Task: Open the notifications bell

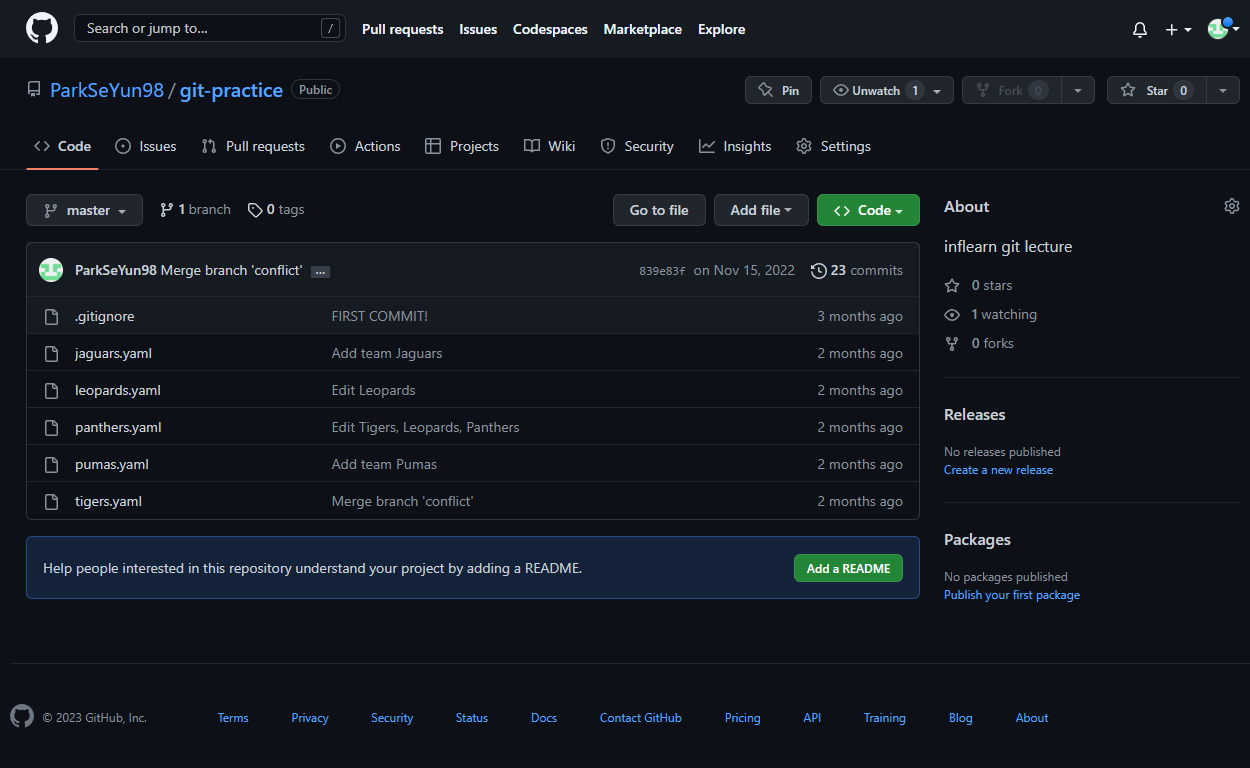Action: click(1140, 30)
